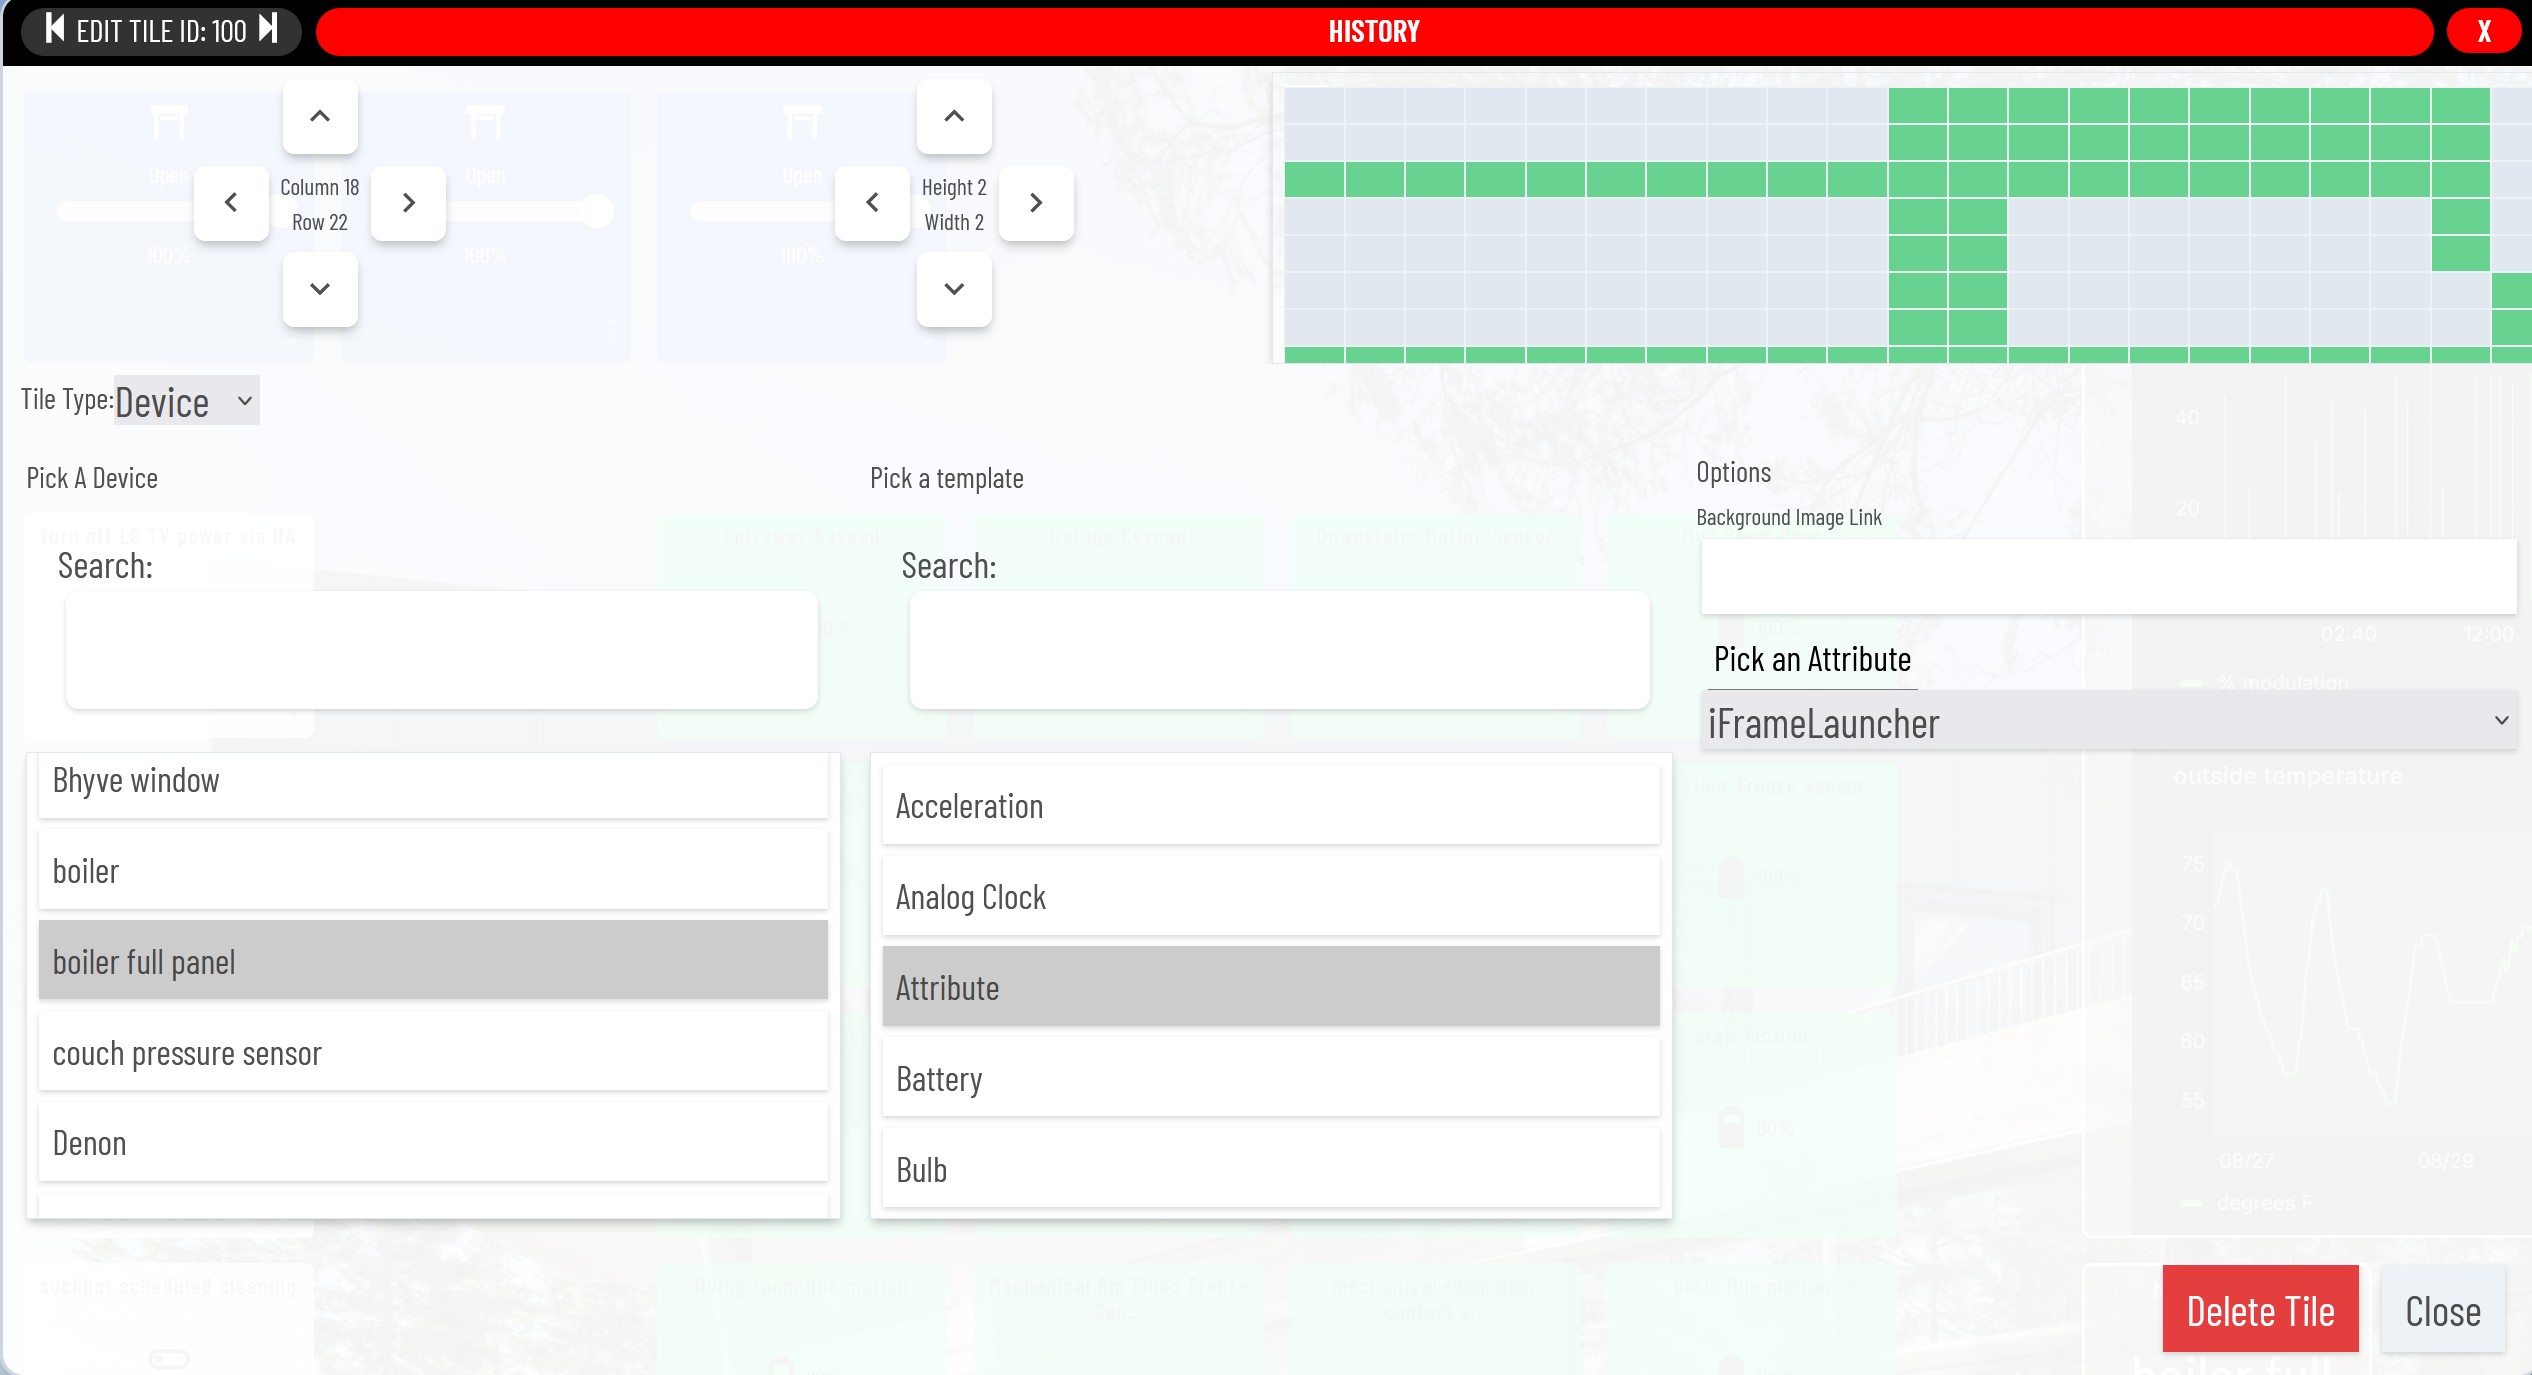2532x1375 pixels.
Task: Increase tile height with down chevron
Action: tap(954, 289)
